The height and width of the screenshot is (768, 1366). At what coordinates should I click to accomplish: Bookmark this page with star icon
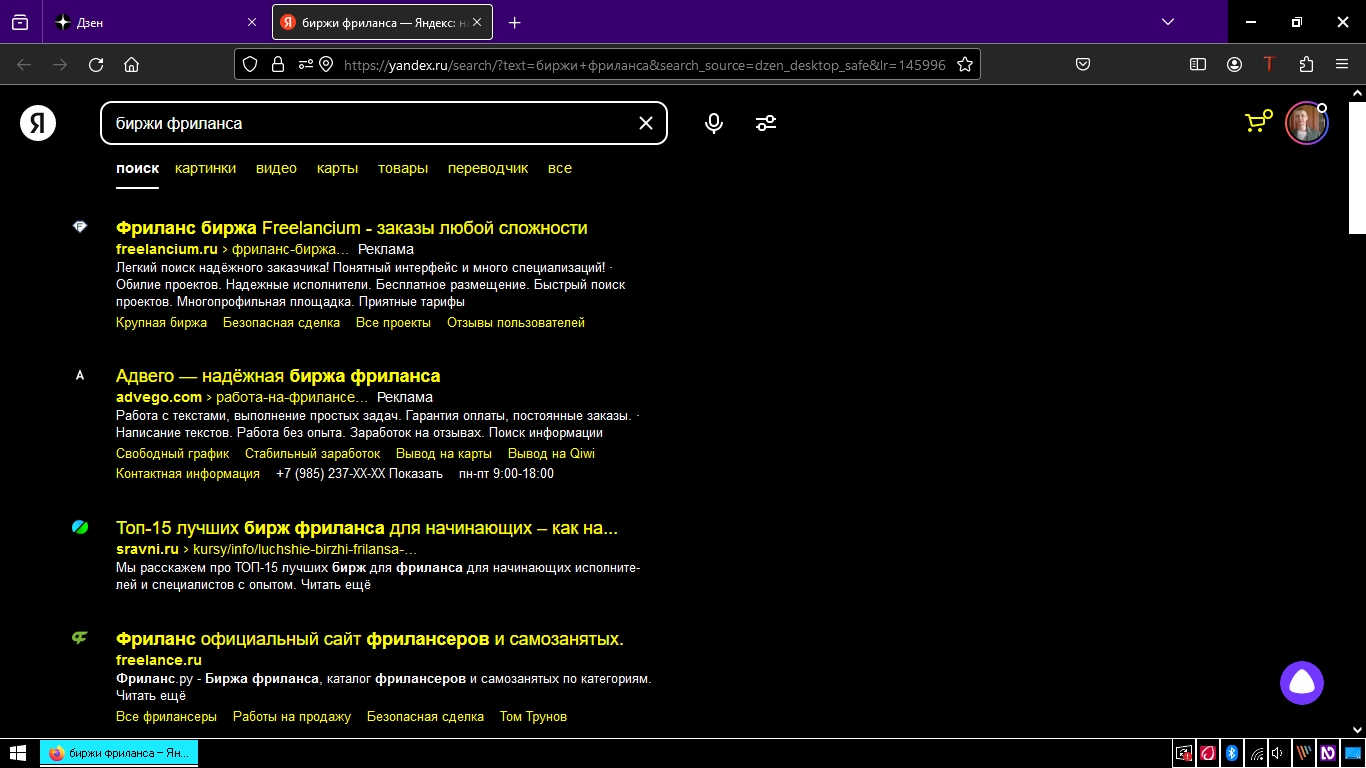click(965, 64)
